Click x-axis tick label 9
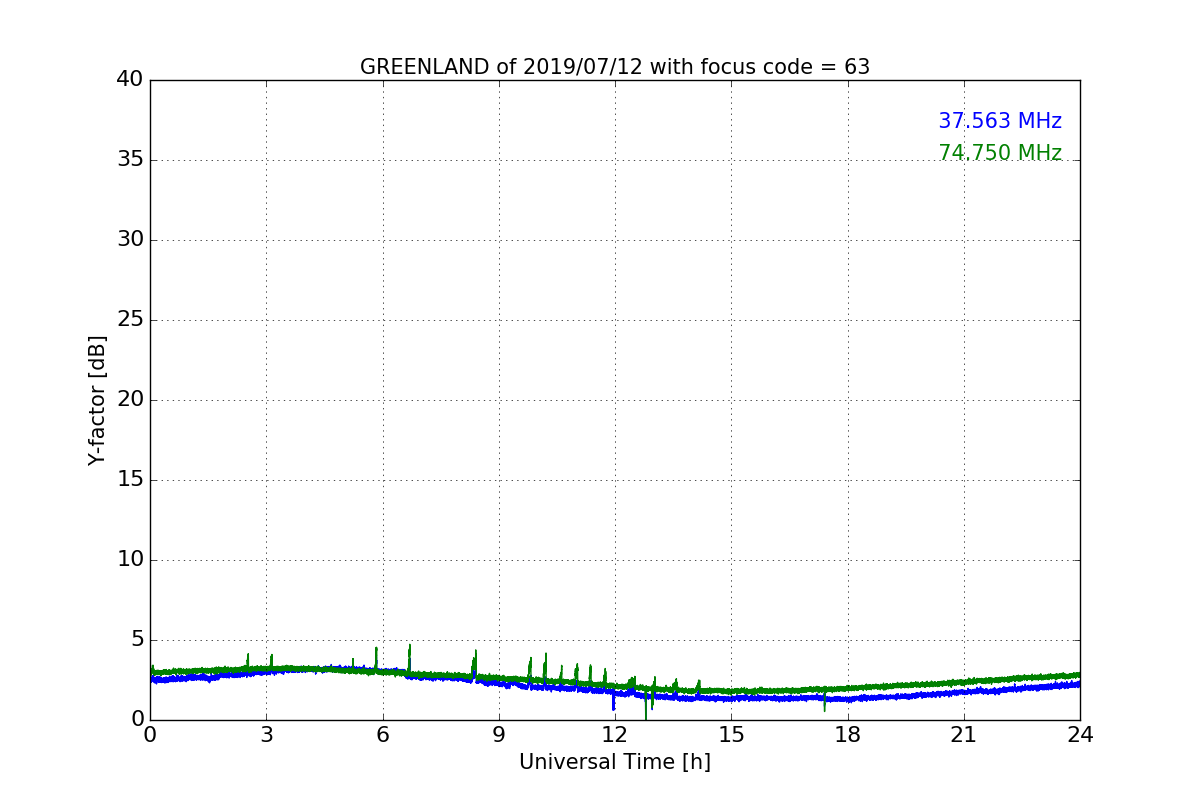This screenshot has height=800, width=1200. [499, 735]
